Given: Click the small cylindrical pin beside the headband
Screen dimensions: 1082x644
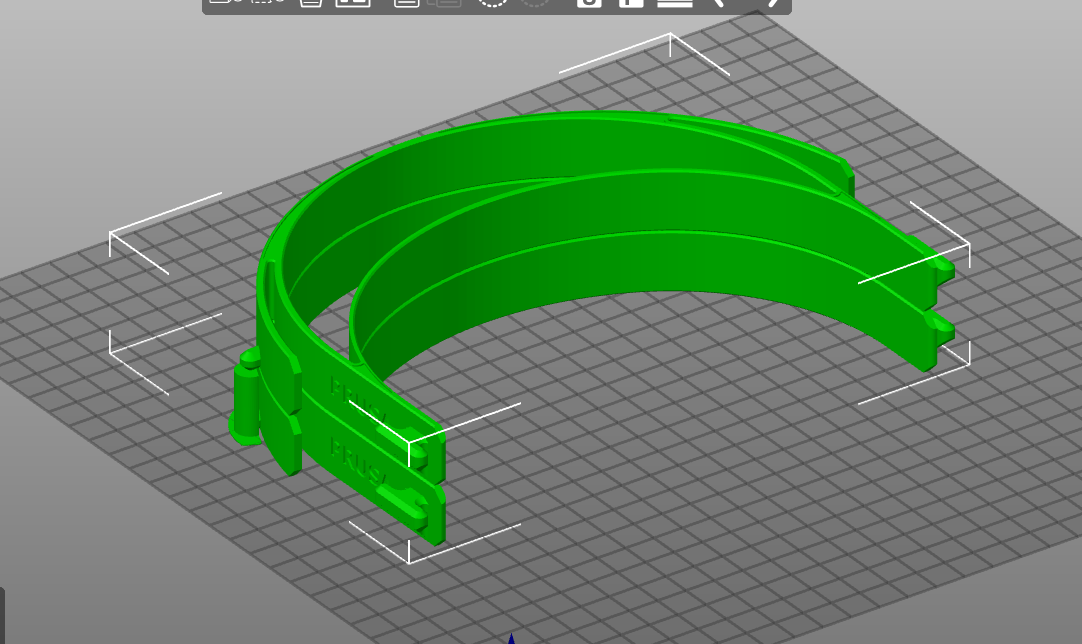Looking at the screenshot, I should (x=245, y=397).
